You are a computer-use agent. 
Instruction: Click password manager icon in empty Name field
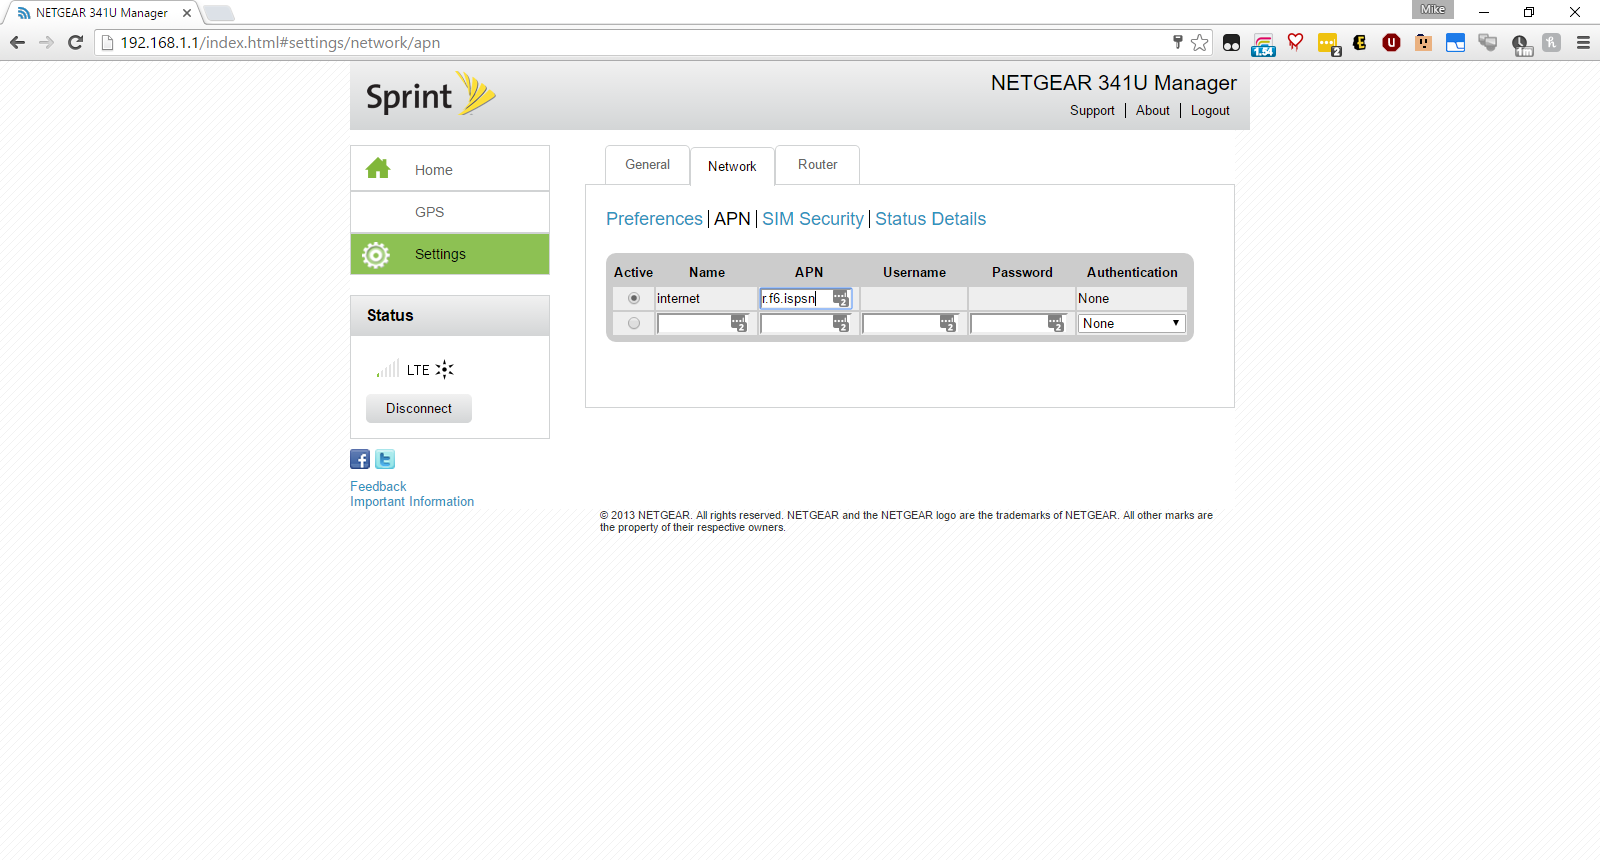(739, 323)
